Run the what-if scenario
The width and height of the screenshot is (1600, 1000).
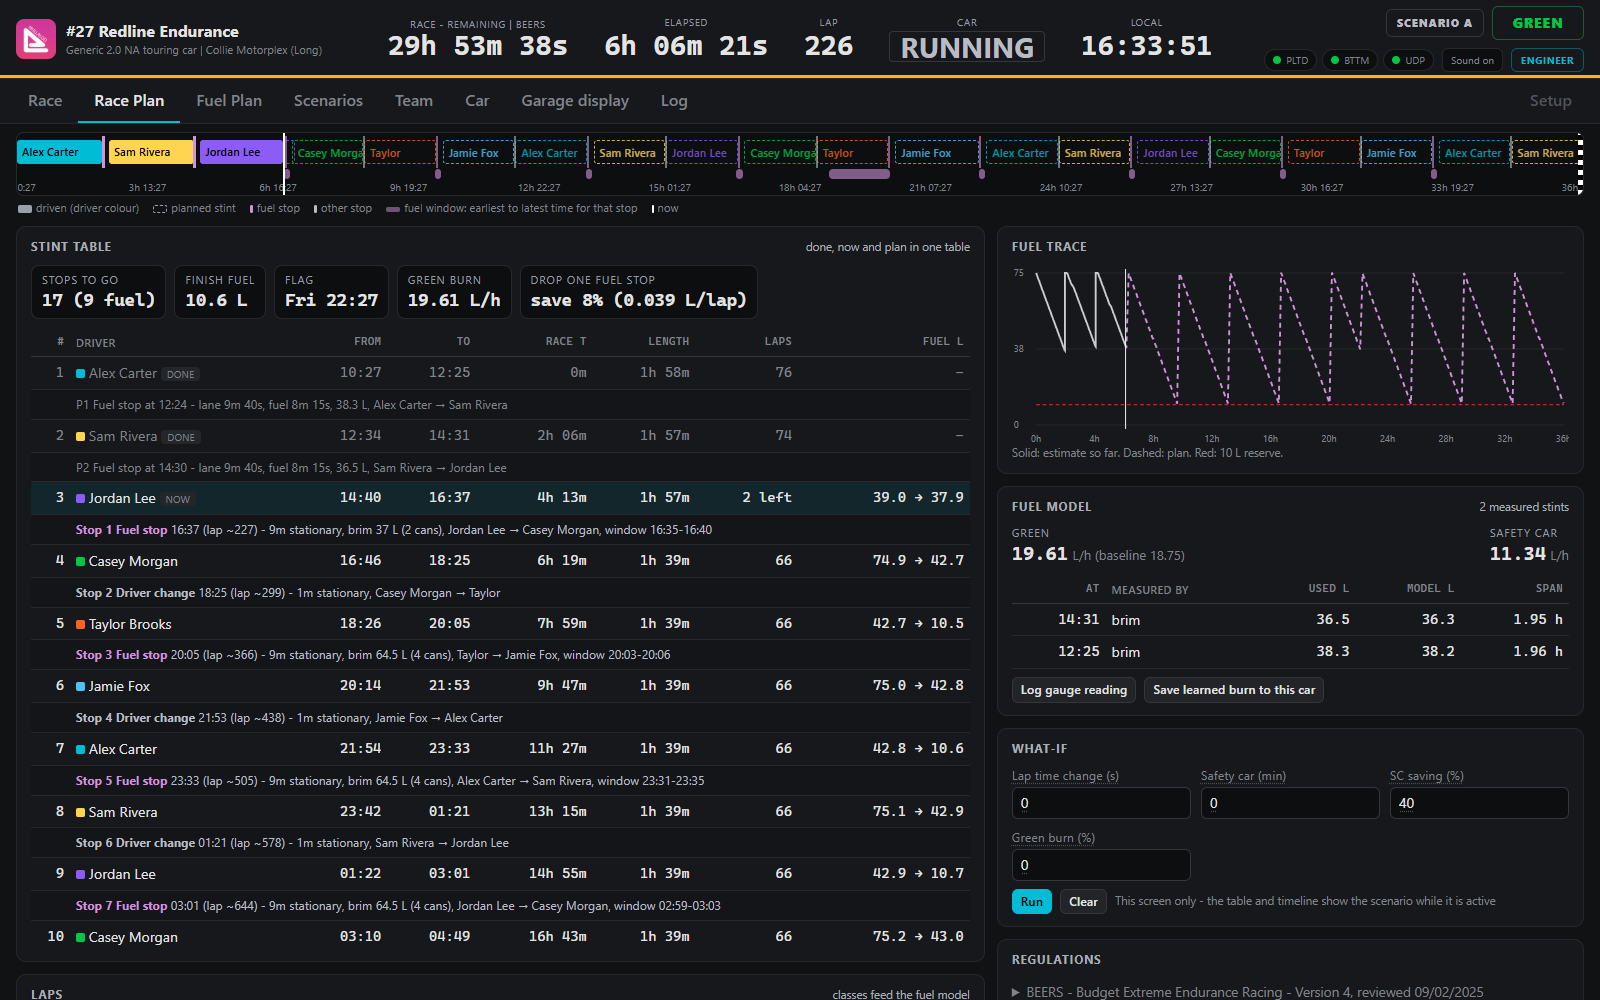[x=1031, y=902]
